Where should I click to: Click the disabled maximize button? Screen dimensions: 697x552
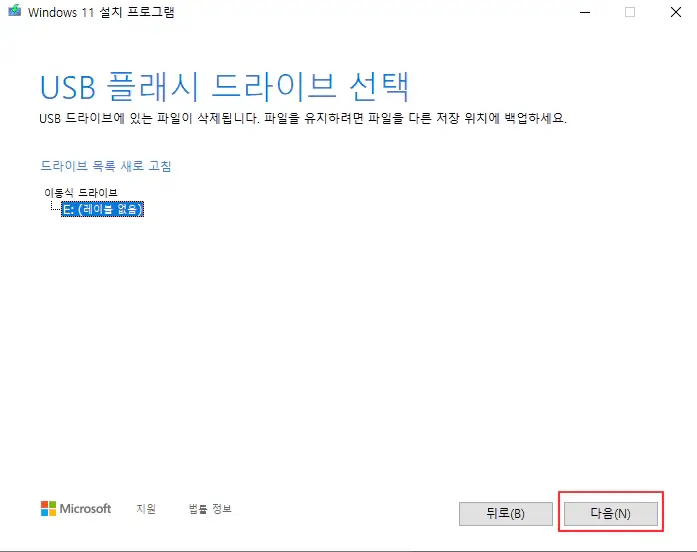click(x=630, y=12)
